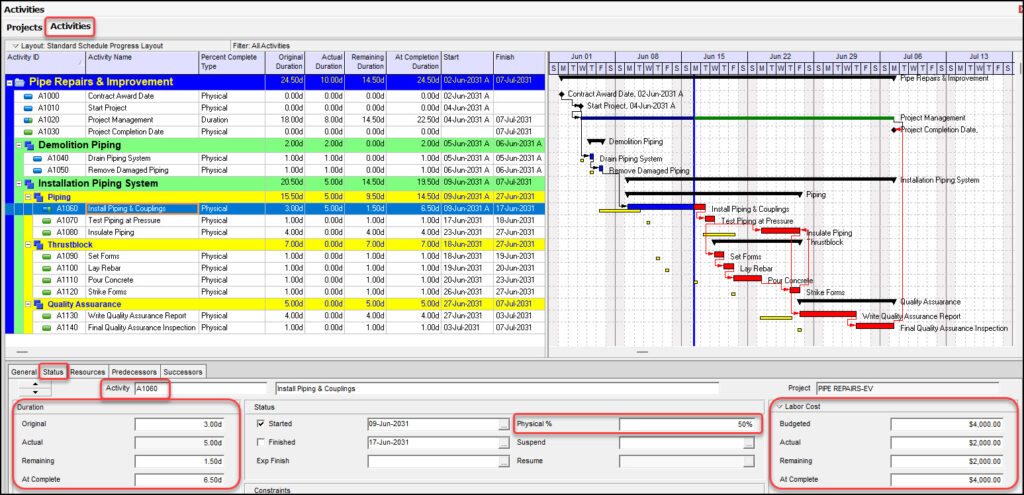The width and height of the screenshot is (1024, 495).
Task: Click the A1010 activity icon
Action: (x=28, y=108)
